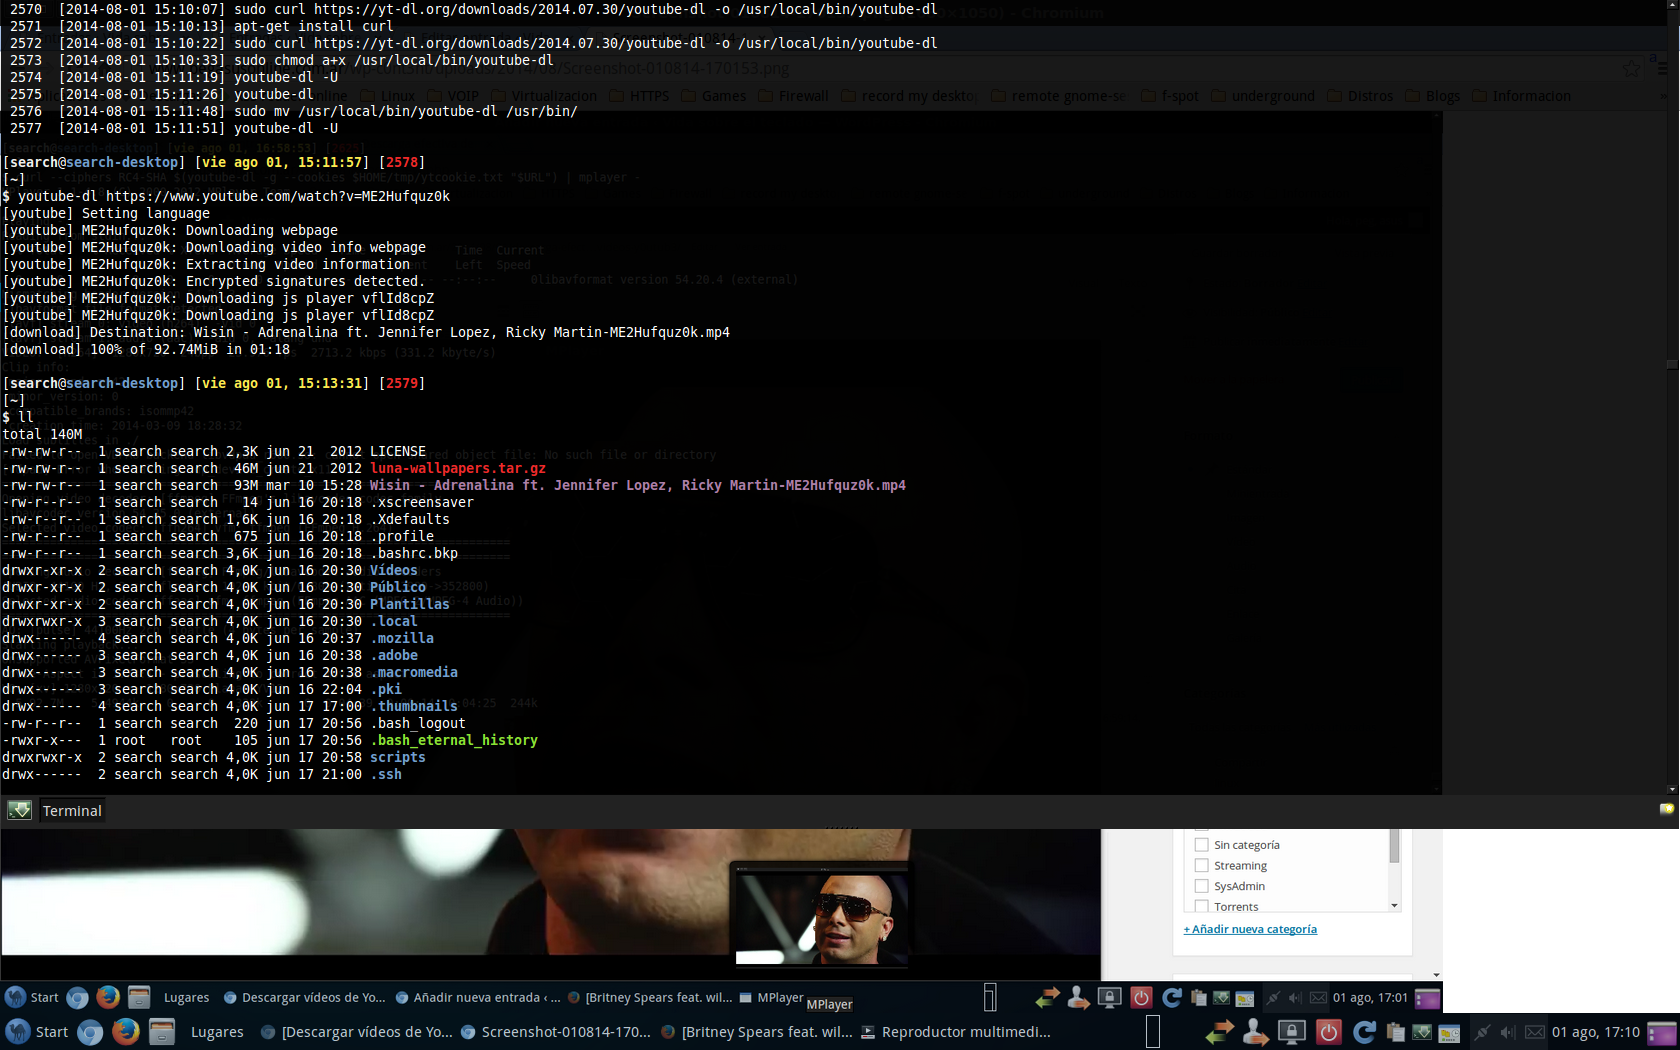Click the + Añadir nueva categoría link

coord(1250,929)
